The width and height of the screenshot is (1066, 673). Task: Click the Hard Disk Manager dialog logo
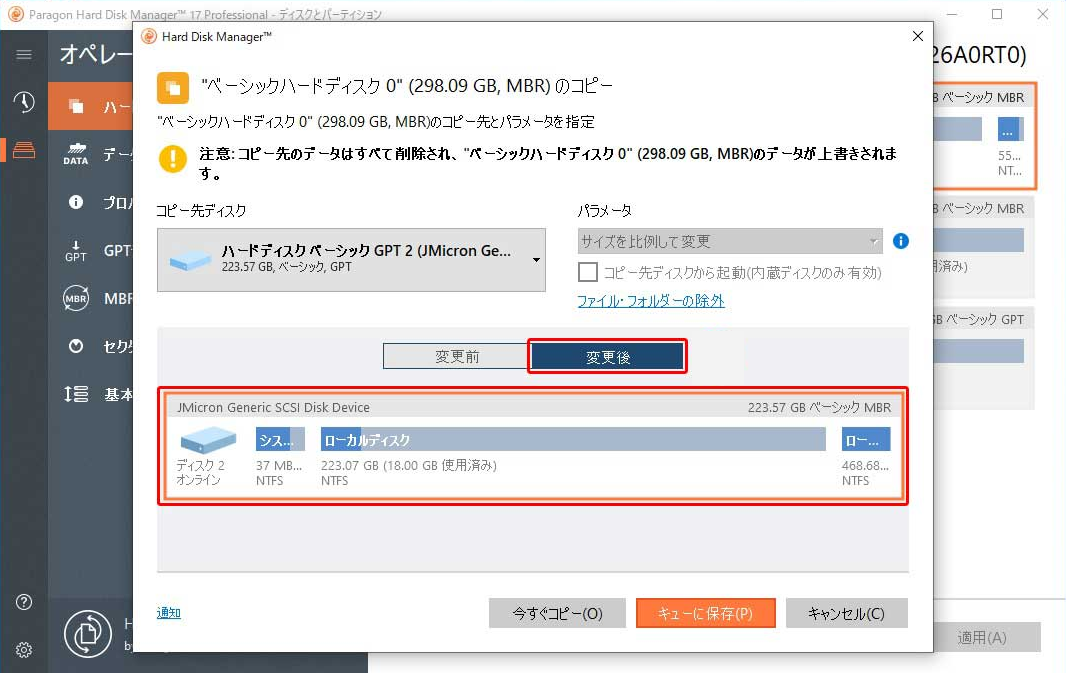point(148,37)
